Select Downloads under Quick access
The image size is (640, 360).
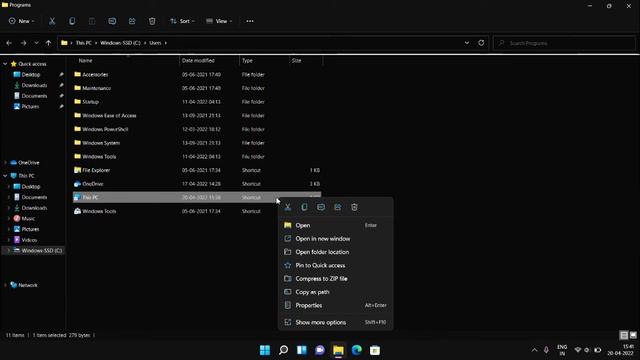click(33, 85)
